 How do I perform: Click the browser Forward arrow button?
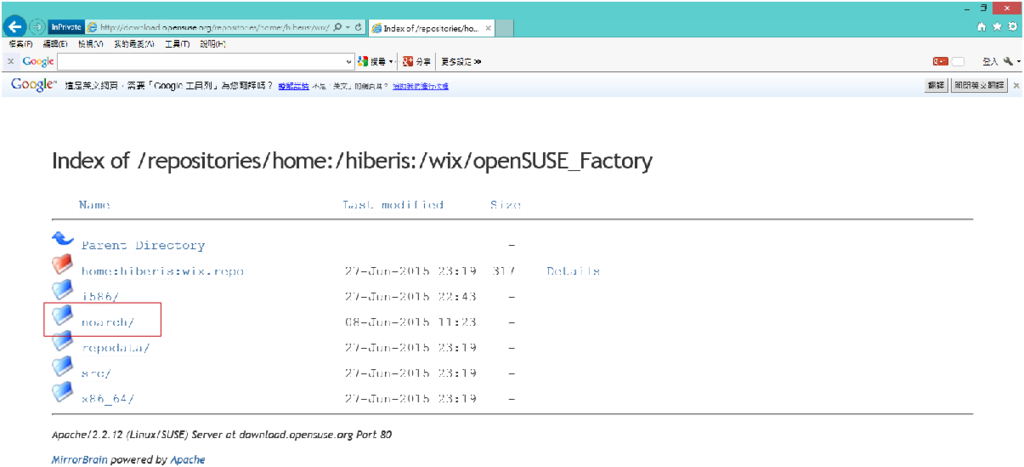(x=37, y=27)
